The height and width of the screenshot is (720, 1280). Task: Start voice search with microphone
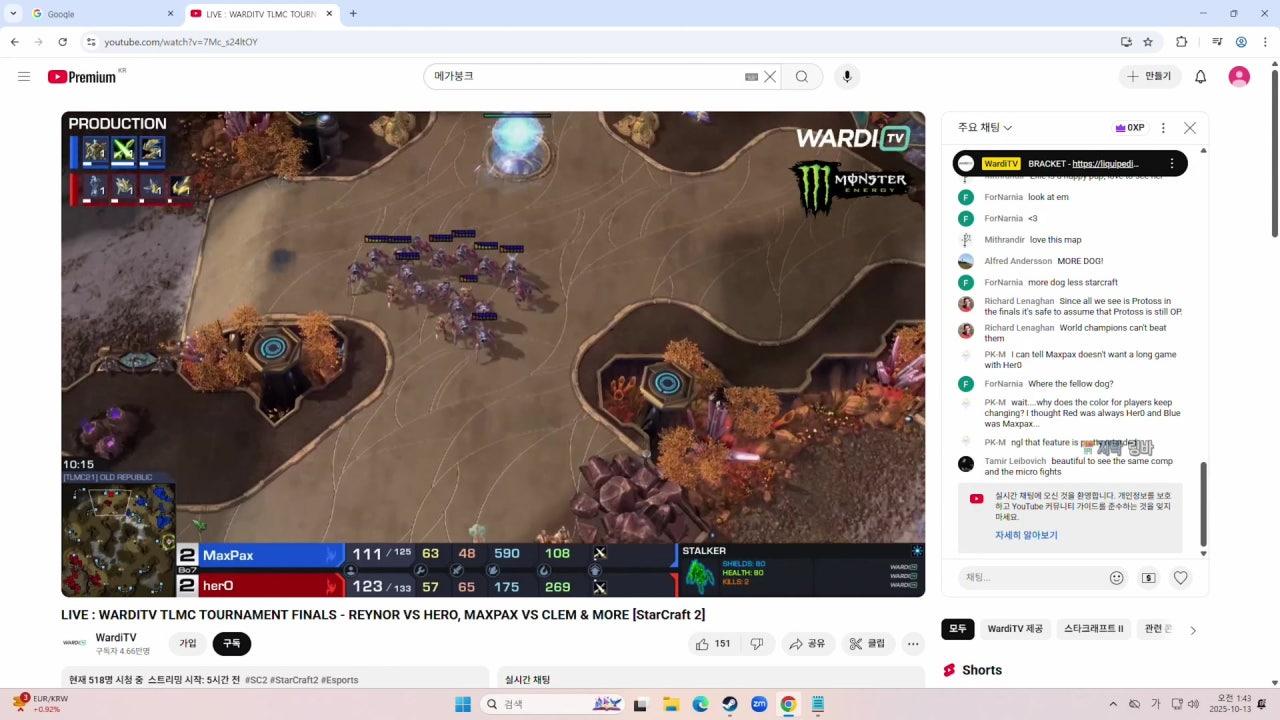[x=847, y=77]
